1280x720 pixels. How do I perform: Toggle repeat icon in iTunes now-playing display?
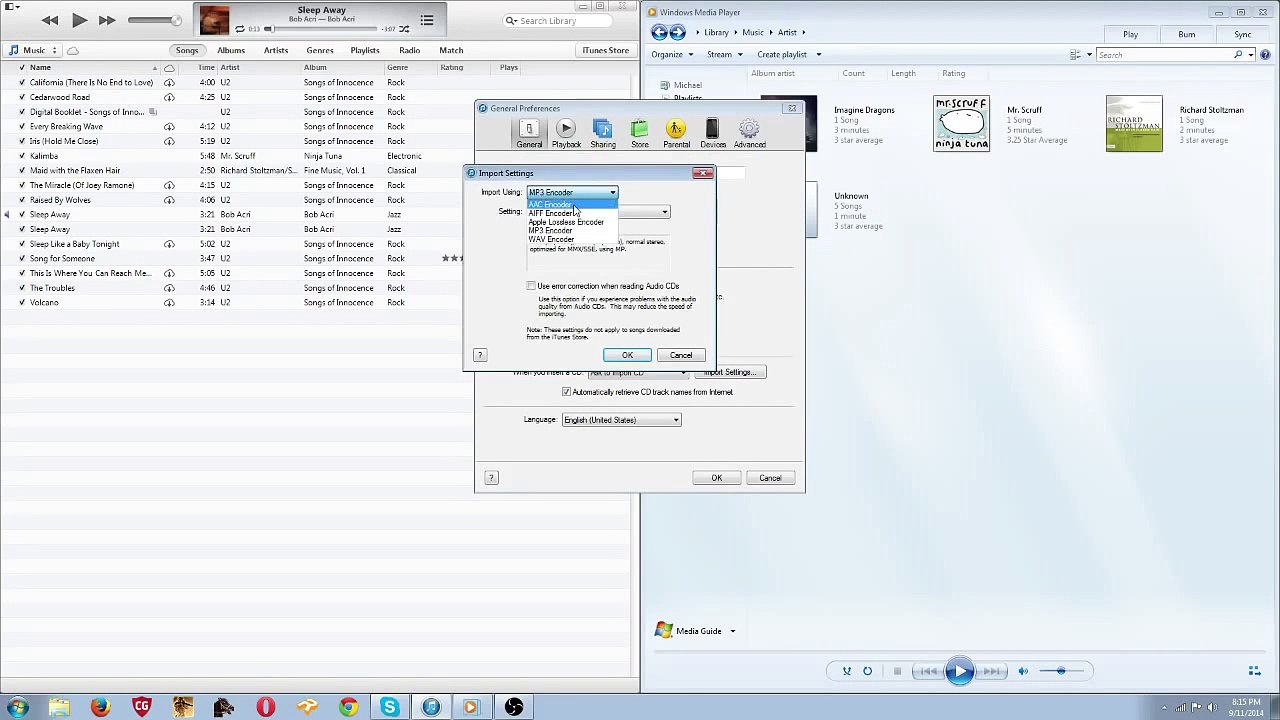240,29
